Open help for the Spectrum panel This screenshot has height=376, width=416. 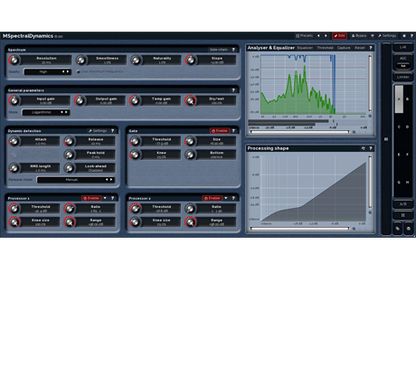[x=233, y=50]
